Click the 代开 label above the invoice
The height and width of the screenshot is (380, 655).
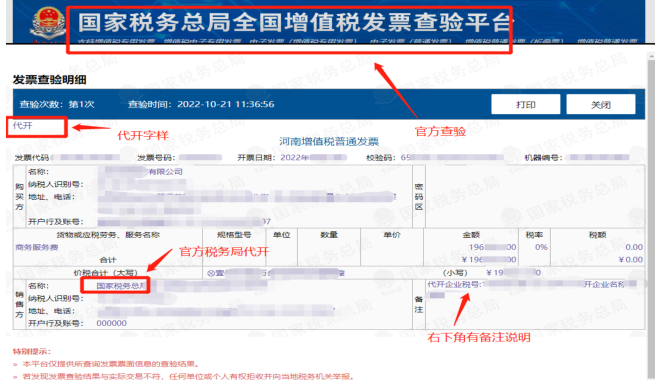[x=23, y=125]
